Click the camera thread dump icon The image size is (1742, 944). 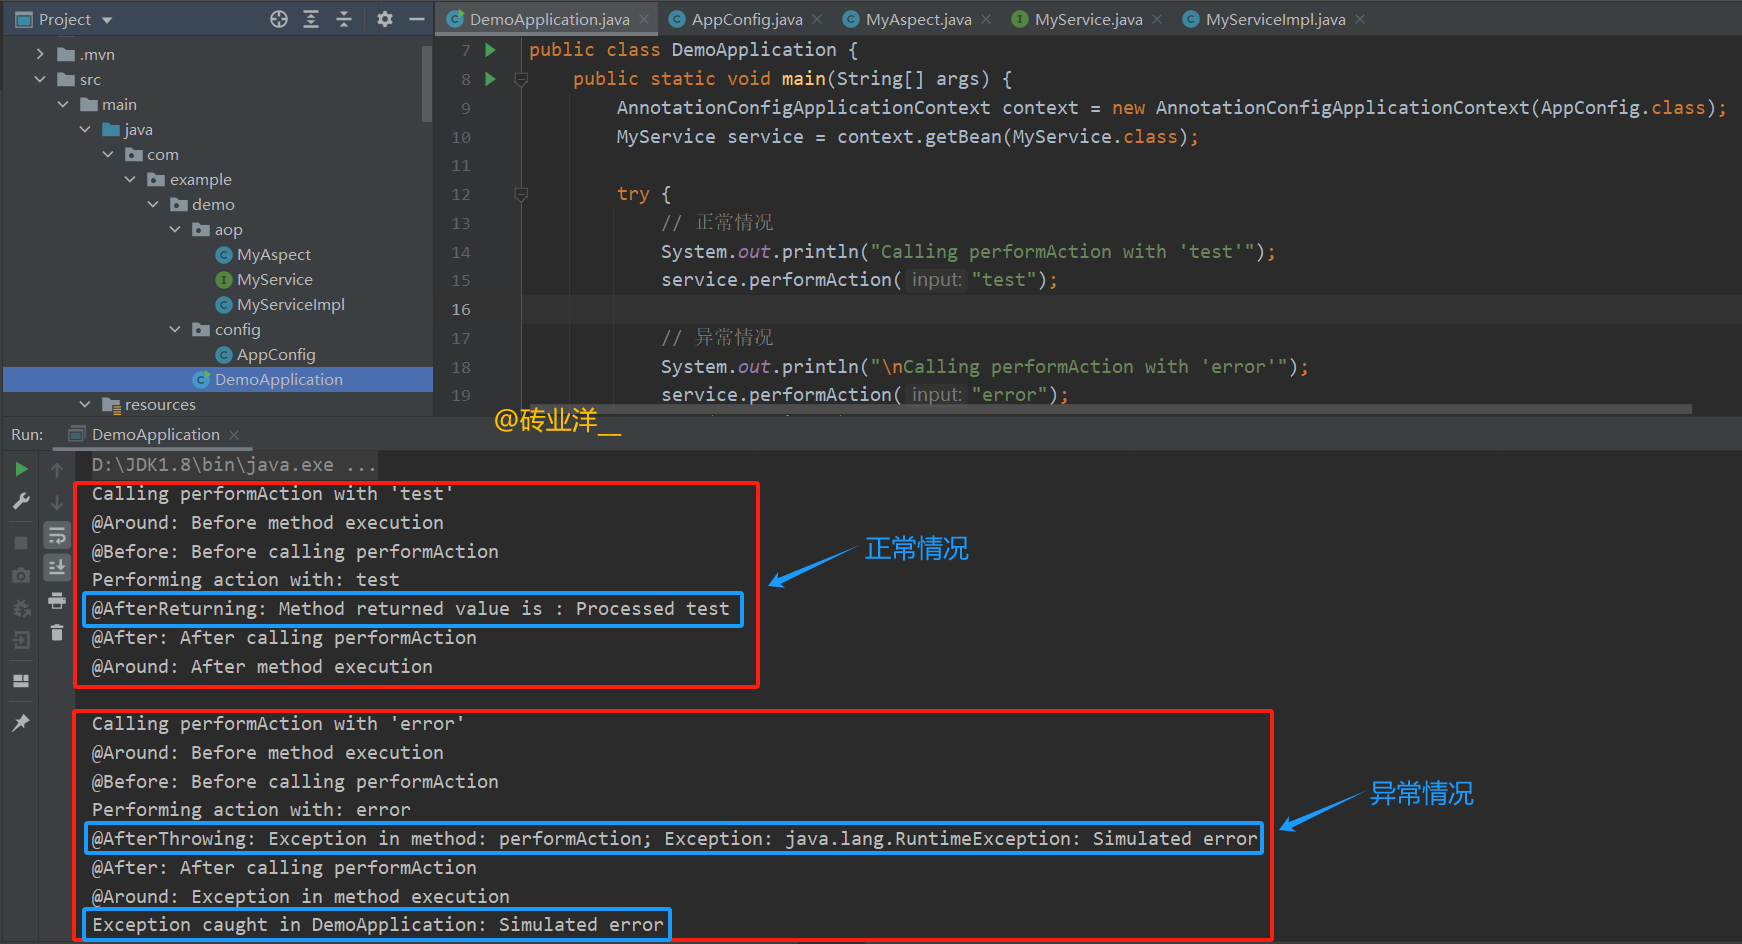point(21,576)
